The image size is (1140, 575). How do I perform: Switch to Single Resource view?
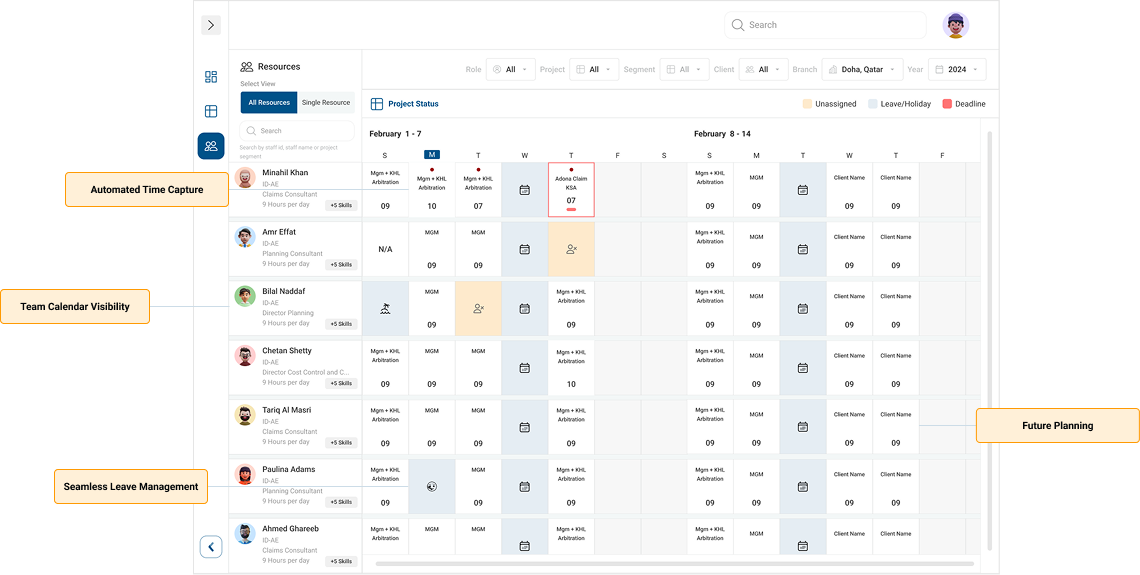coord(326,102)
